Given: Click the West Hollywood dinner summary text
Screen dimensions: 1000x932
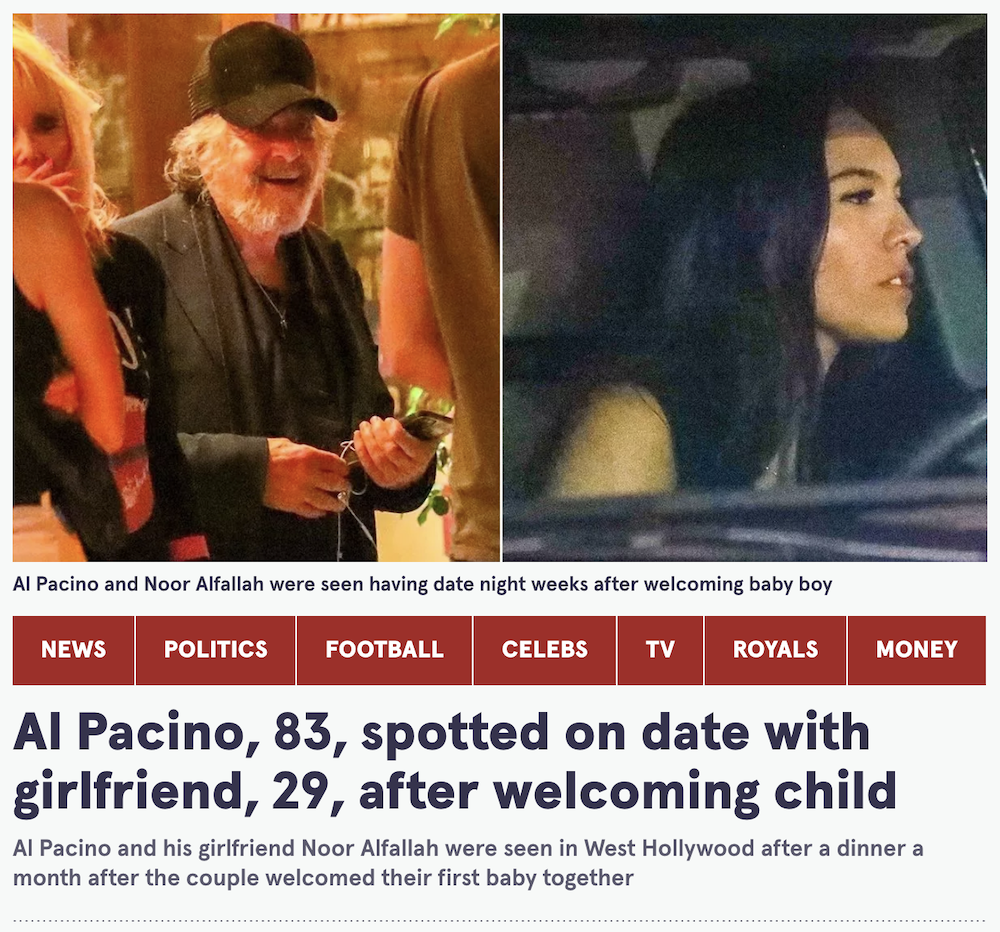Looking at the screenshot, I should [468, 863].
